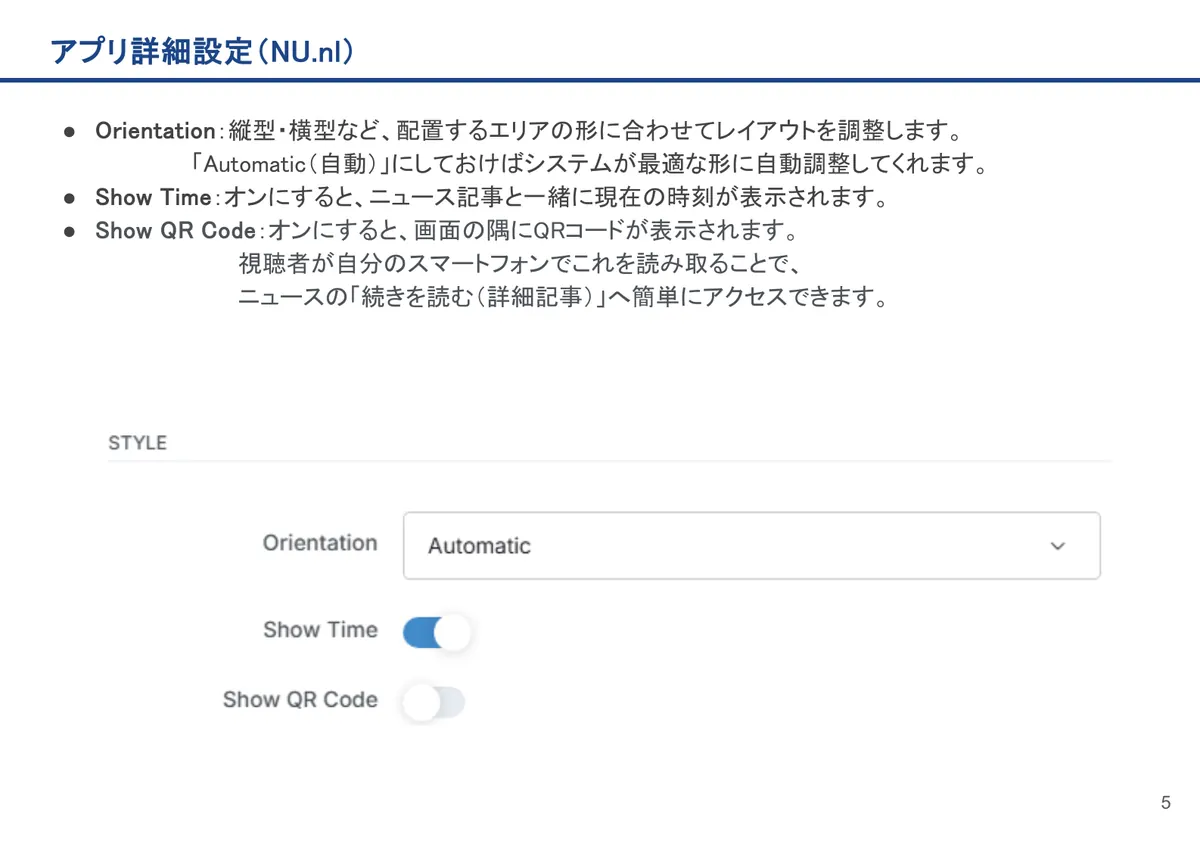Open the Orientation dropdown showing Automatic
Screen dimensions: 1200x849
tap(751, 546)
